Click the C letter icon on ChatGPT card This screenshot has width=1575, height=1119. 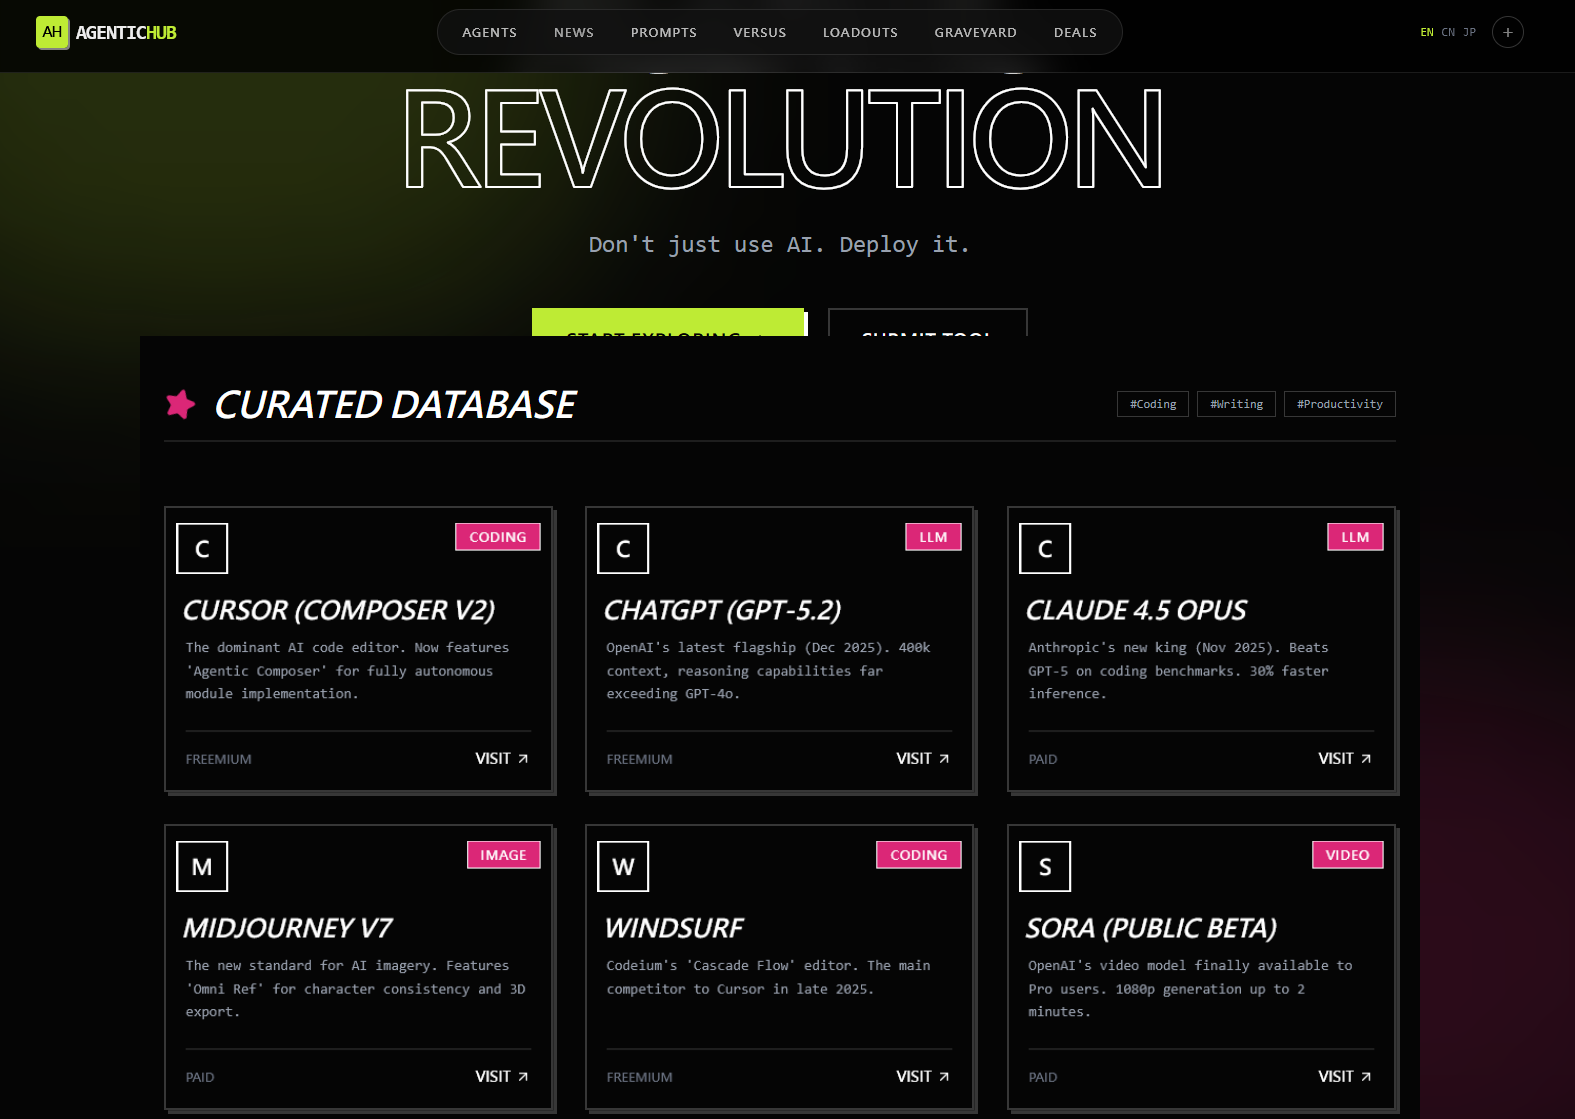coord(623,548)
